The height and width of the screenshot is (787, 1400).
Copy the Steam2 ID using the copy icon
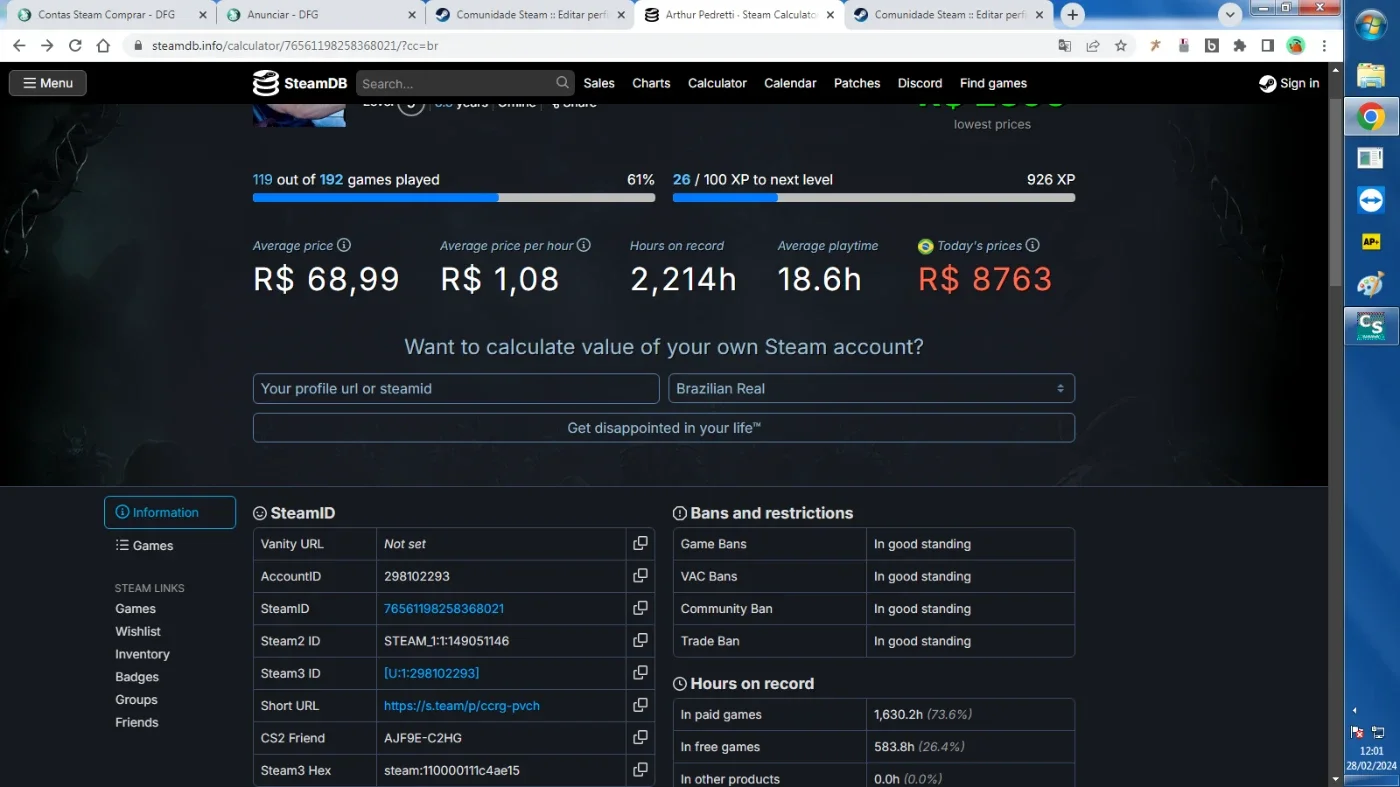(x=640, y=641)
